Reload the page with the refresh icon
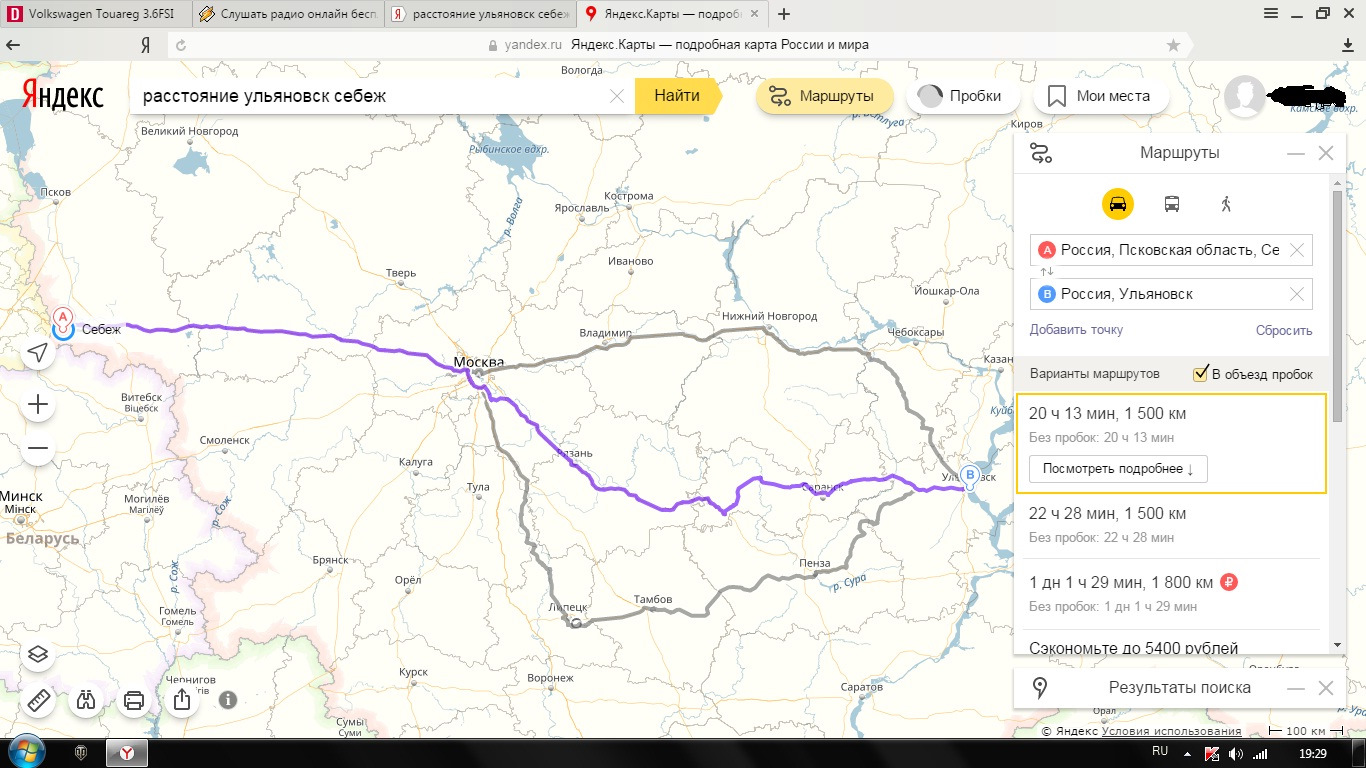Screen dimensions: 1366x768 tap(180, 45)
